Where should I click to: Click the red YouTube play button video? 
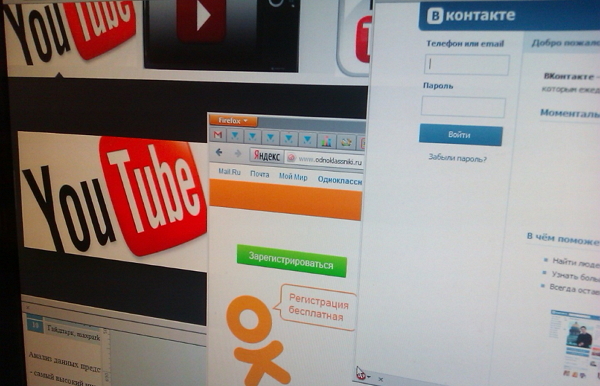coord(201,16)
